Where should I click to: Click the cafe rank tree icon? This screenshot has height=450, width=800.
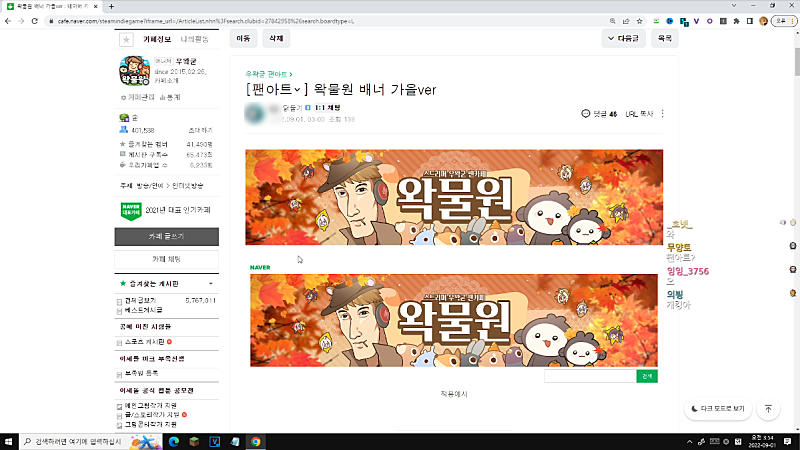(123, 118)
